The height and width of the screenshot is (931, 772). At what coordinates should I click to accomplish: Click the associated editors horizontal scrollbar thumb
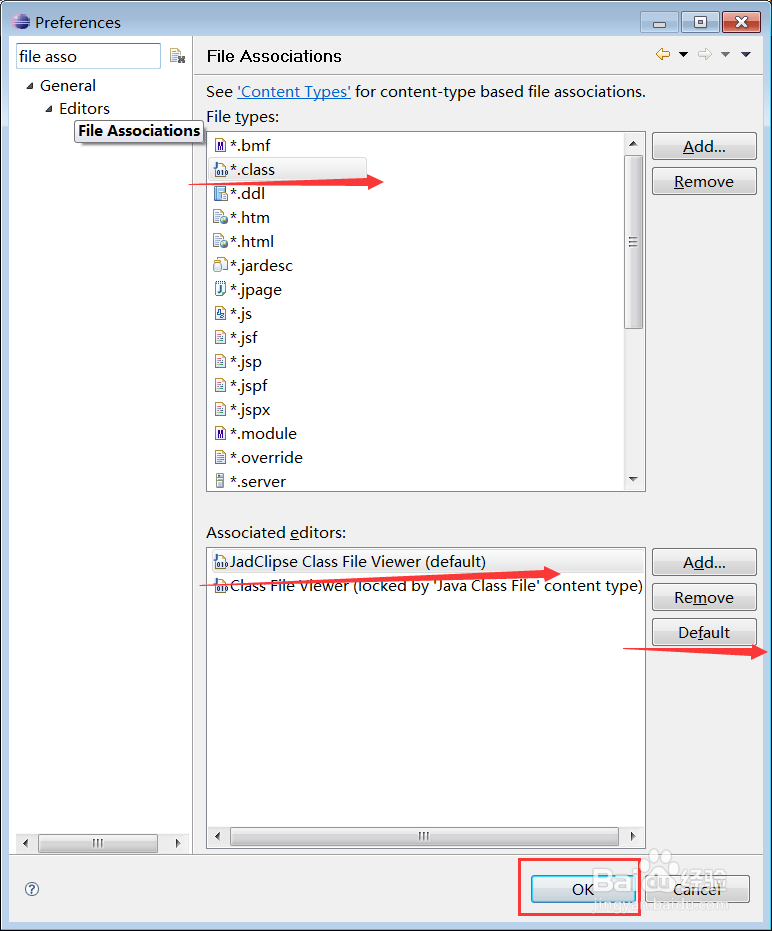[x=424, y=836]
